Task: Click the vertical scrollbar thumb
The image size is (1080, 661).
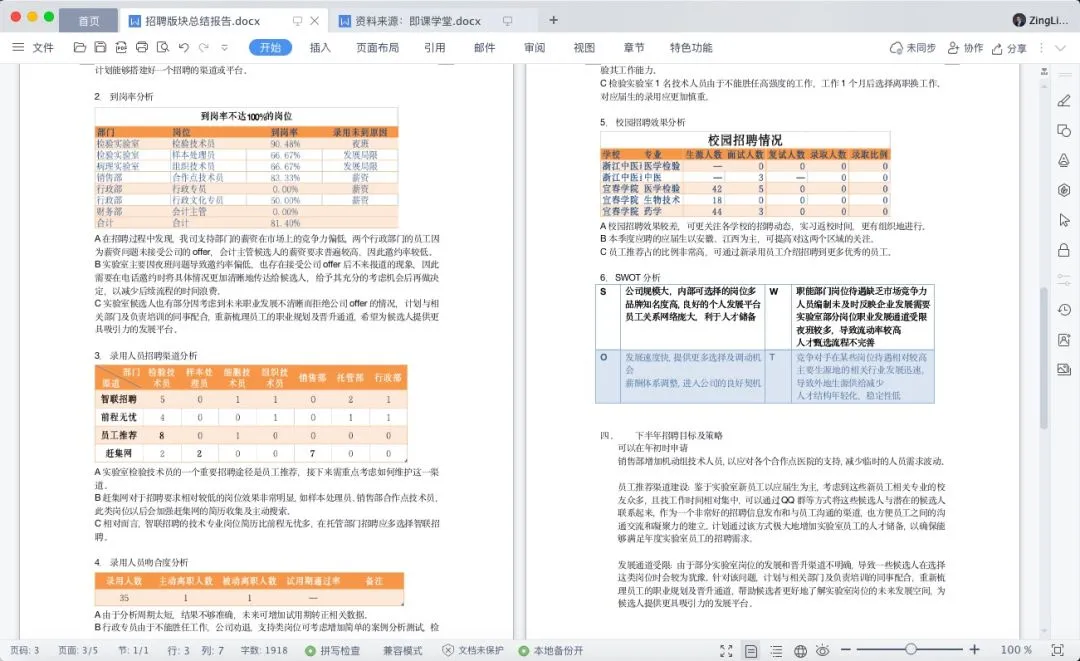Action: point(1044,358)
